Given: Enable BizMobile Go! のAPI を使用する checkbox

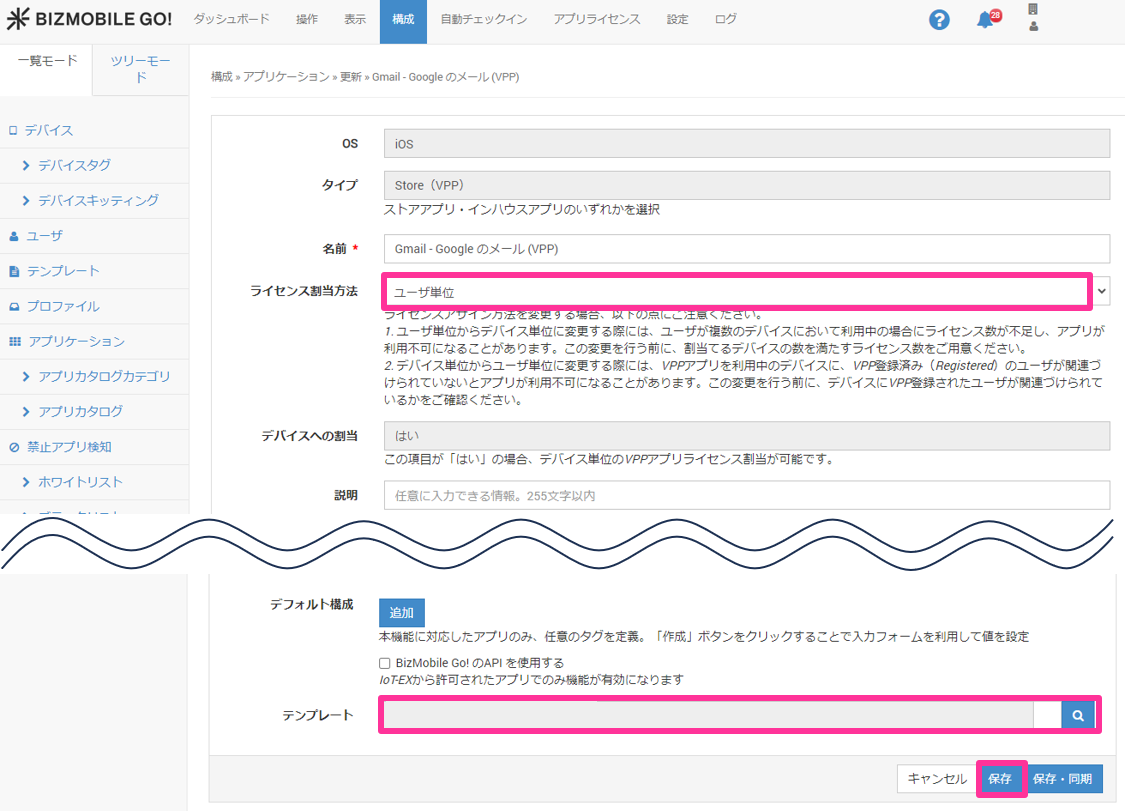Looking at the screenshot, I should 384,663.
